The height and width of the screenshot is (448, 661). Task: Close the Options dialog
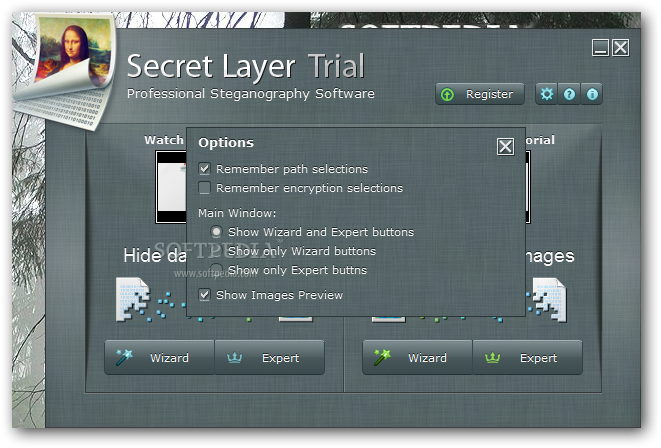pyautogui.click(x=505, y=147)
